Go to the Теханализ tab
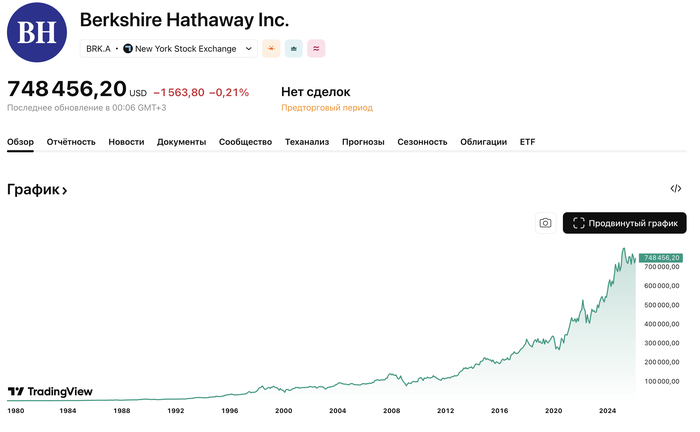The height and width of the screenshot is (432, 700). click(x=307, y=142)
